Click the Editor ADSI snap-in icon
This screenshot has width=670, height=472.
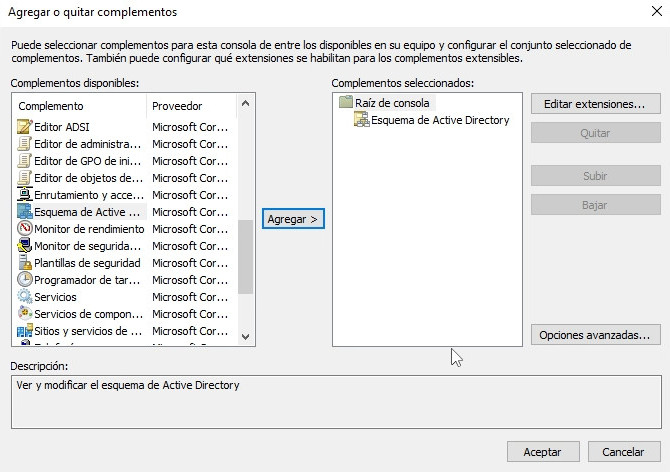(x=25, y=127)
